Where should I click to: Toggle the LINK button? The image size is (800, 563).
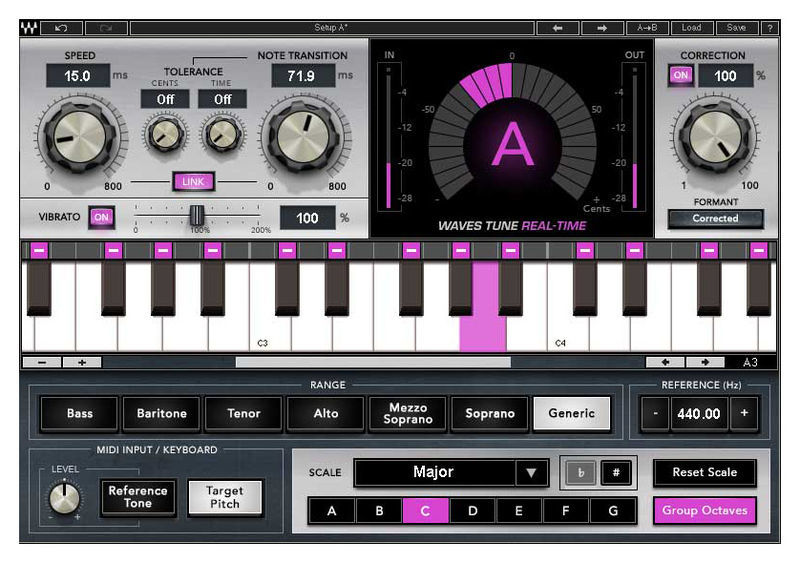[193, 182]
